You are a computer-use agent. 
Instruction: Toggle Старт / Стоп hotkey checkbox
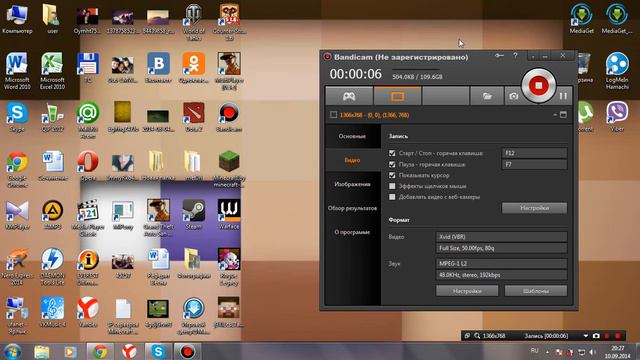pos(392,153)
